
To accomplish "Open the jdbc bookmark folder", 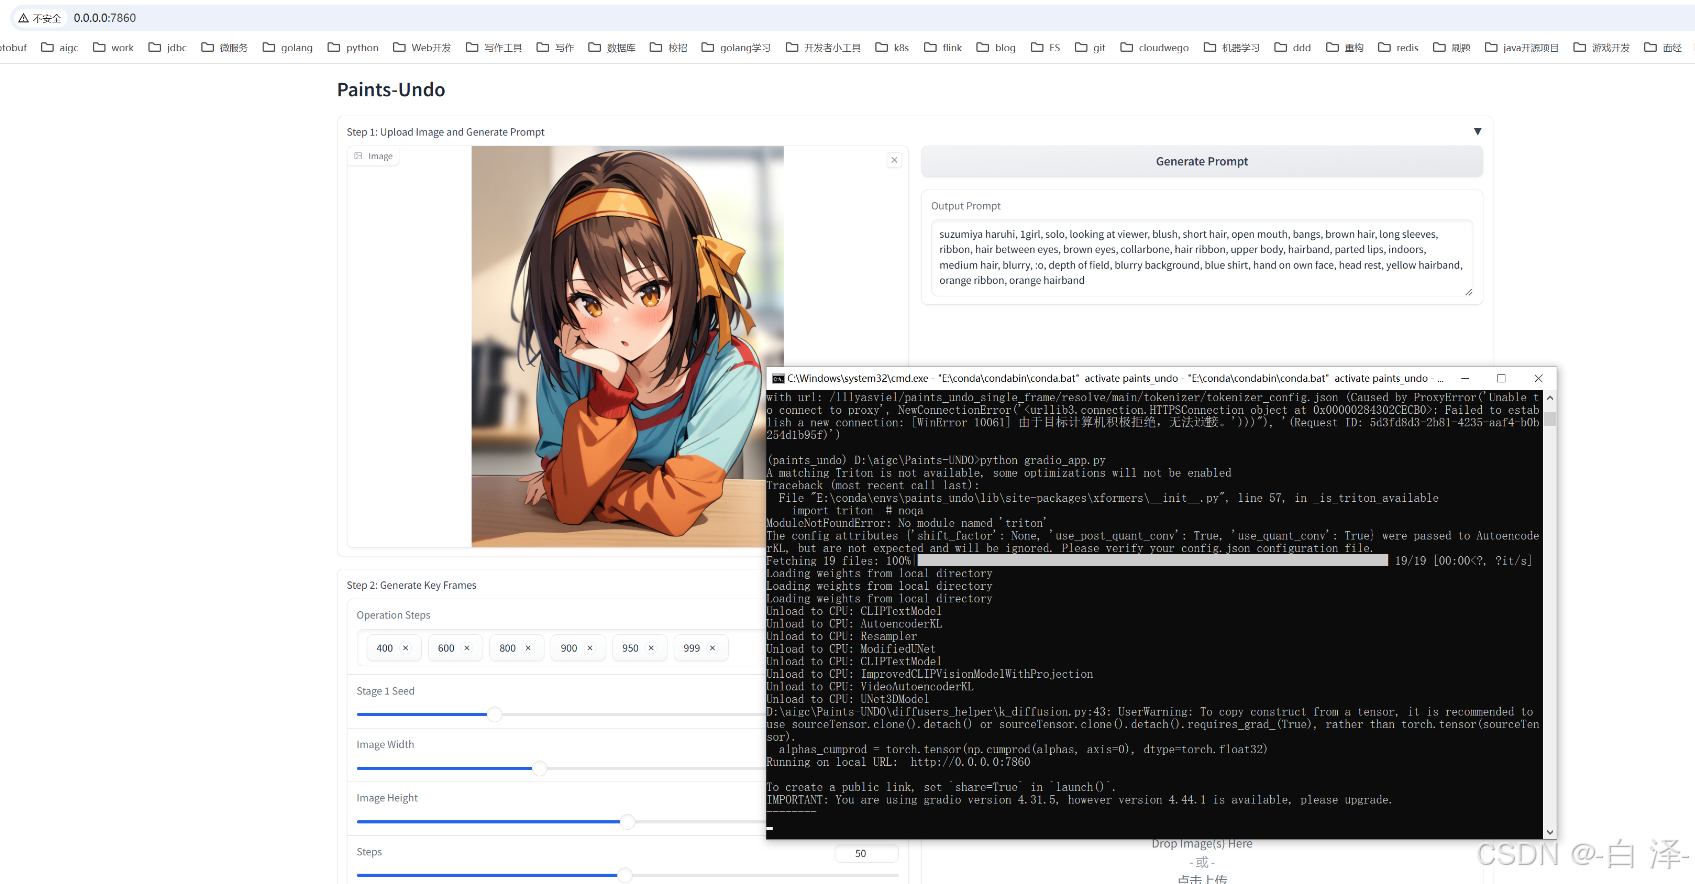I will [x=167, y=47].
